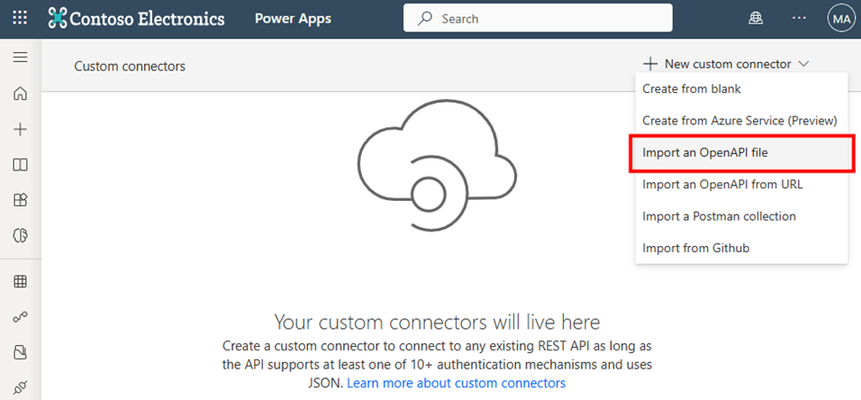Image resolution: width=861 pixels, height=400 pixels.
Task: Select Import an OpenAPI file
Action: (741, 153)
